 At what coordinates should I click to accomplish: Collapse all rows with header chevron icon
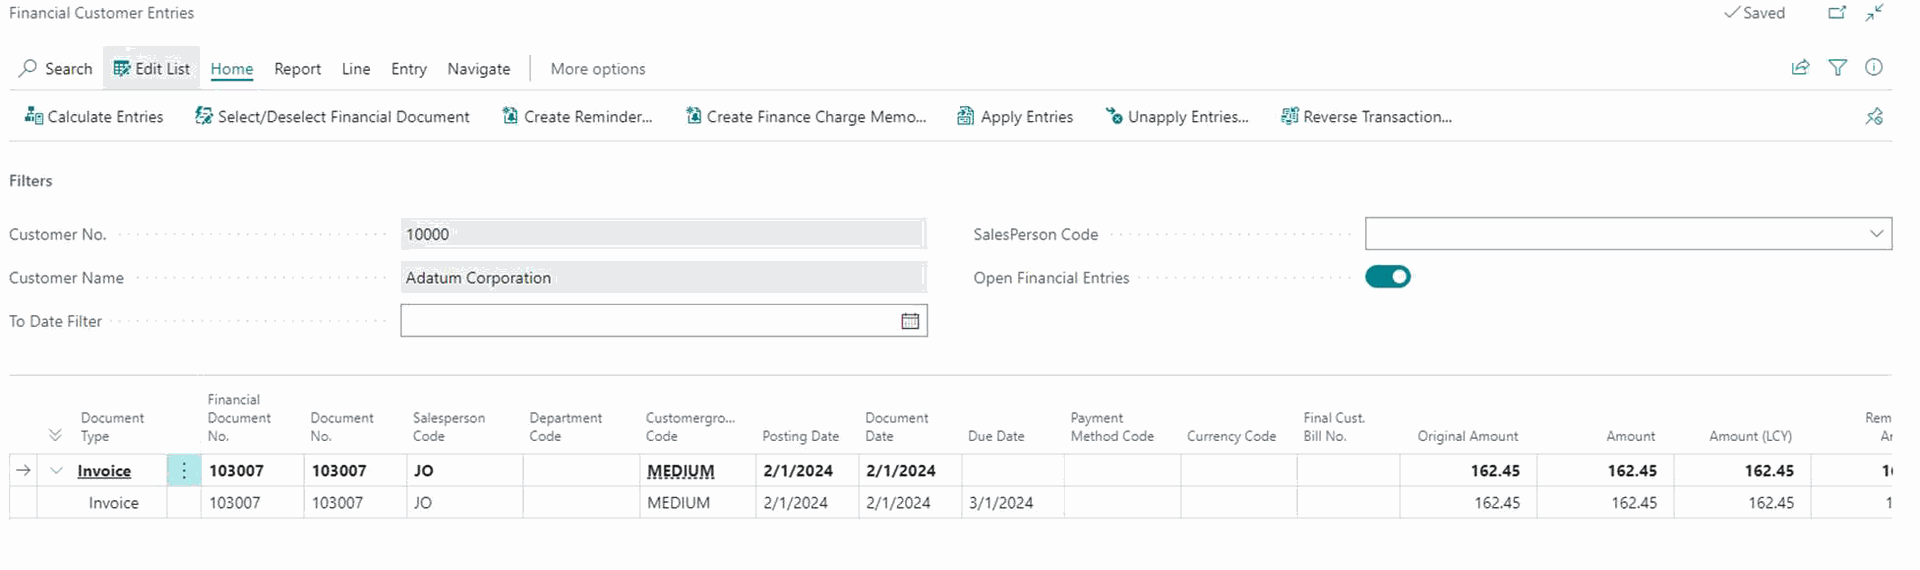(55, 435)
